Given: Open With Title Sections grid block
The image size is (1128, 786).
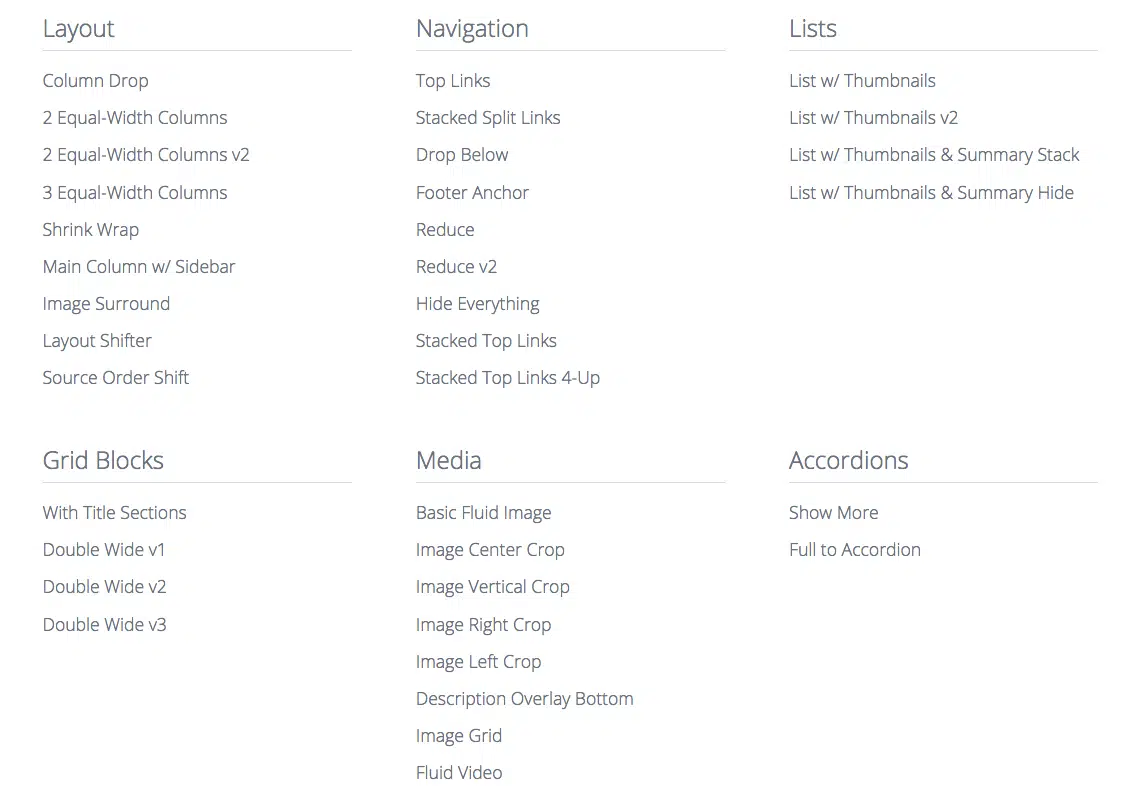Looking at the screenshot, I should coord(114,513).
